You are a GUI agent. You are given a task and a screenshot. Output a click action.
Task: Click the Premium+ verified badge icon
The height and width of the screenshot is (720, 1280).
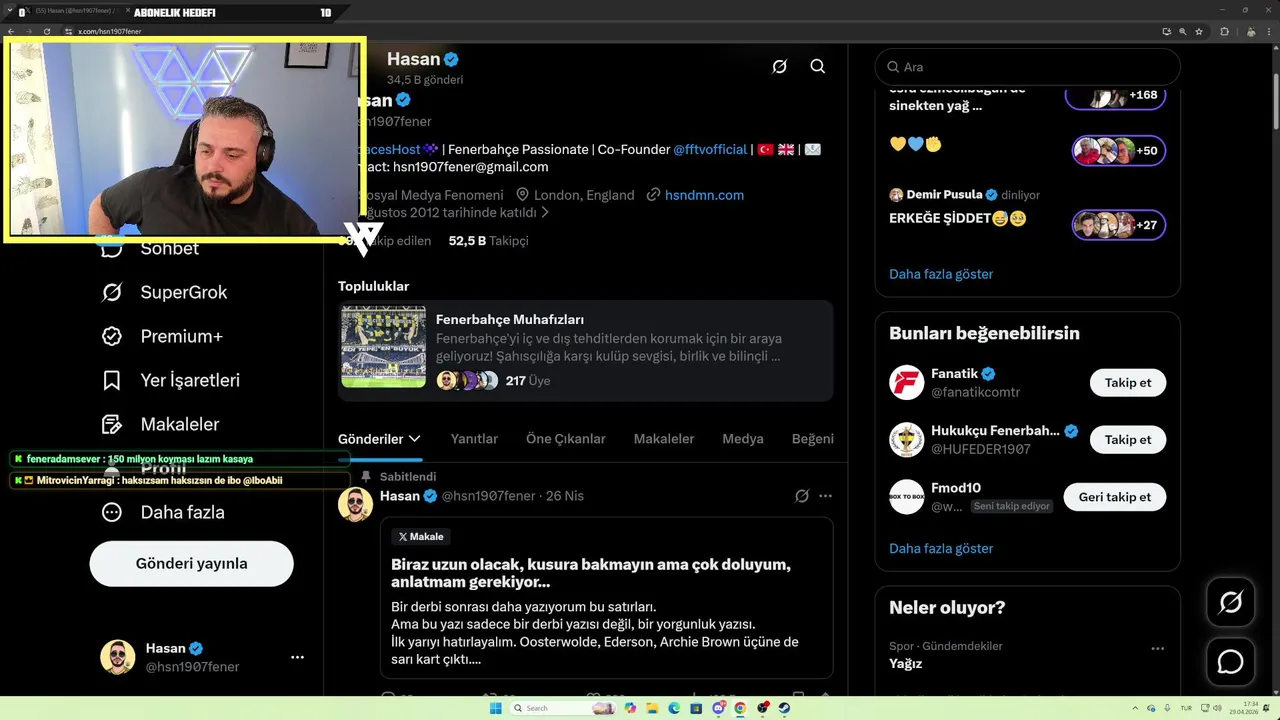[x=112, y=336]
